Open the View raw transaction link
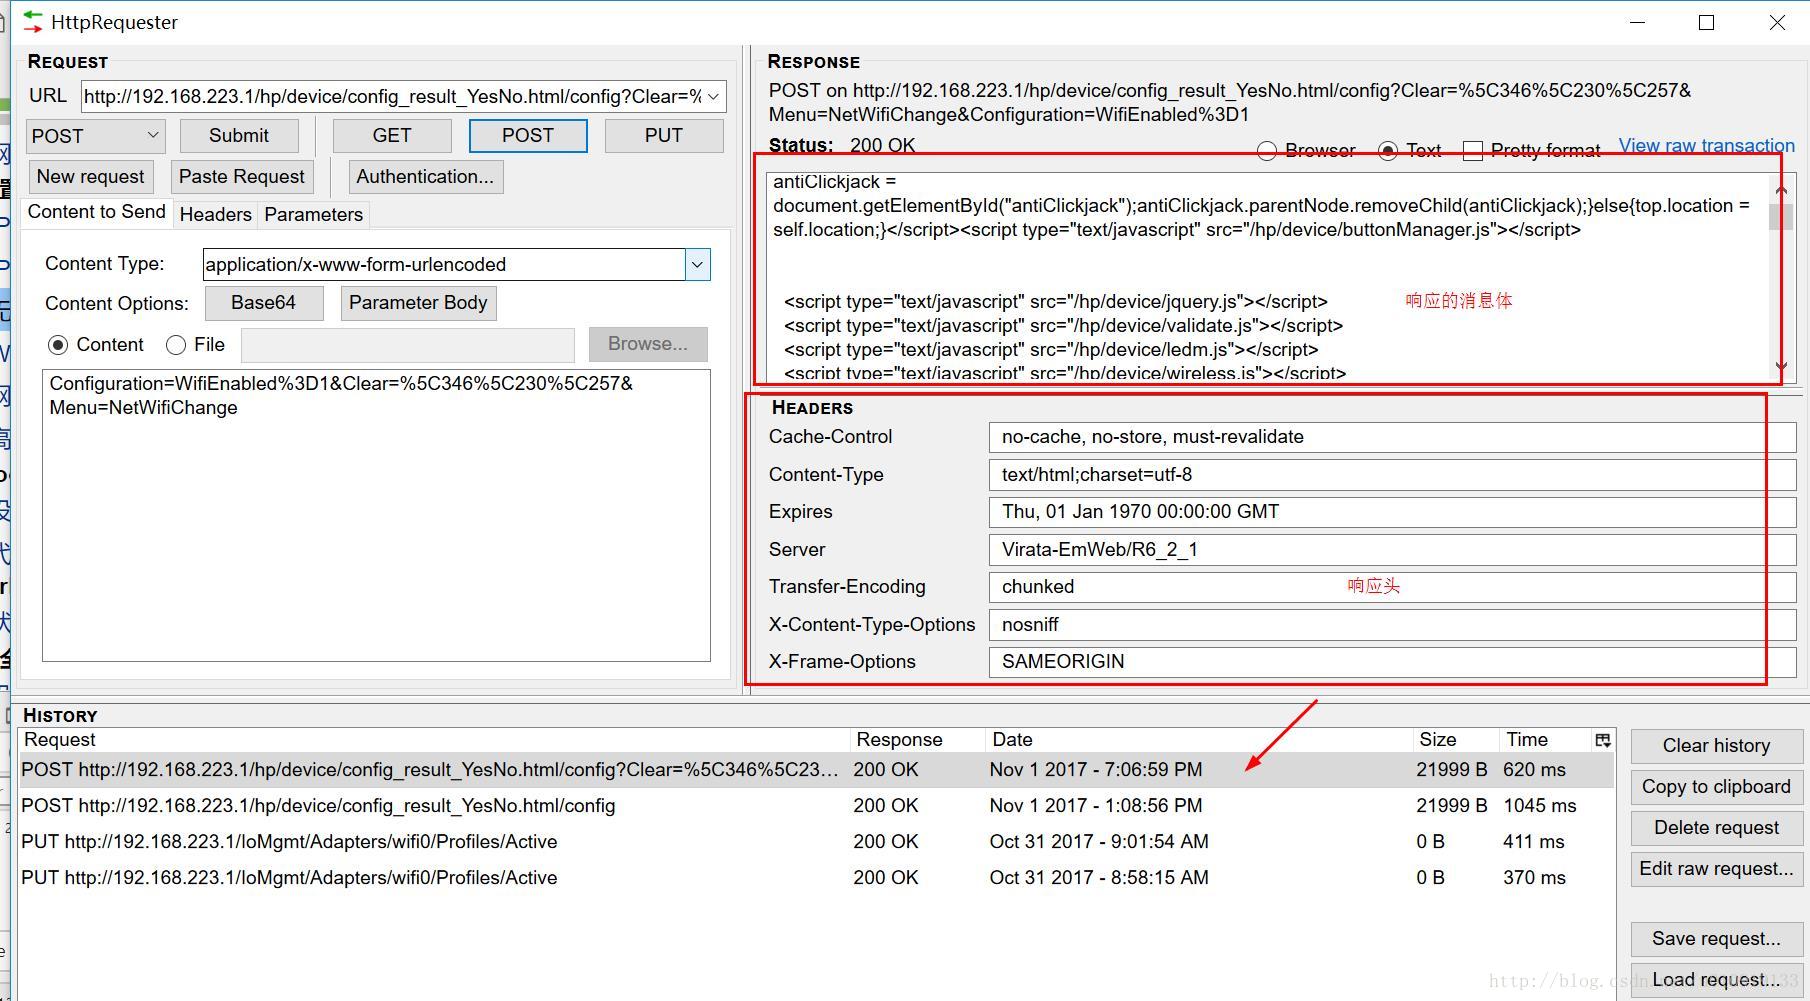Screen dimensions: 1810x1001 click(1706, 146)
